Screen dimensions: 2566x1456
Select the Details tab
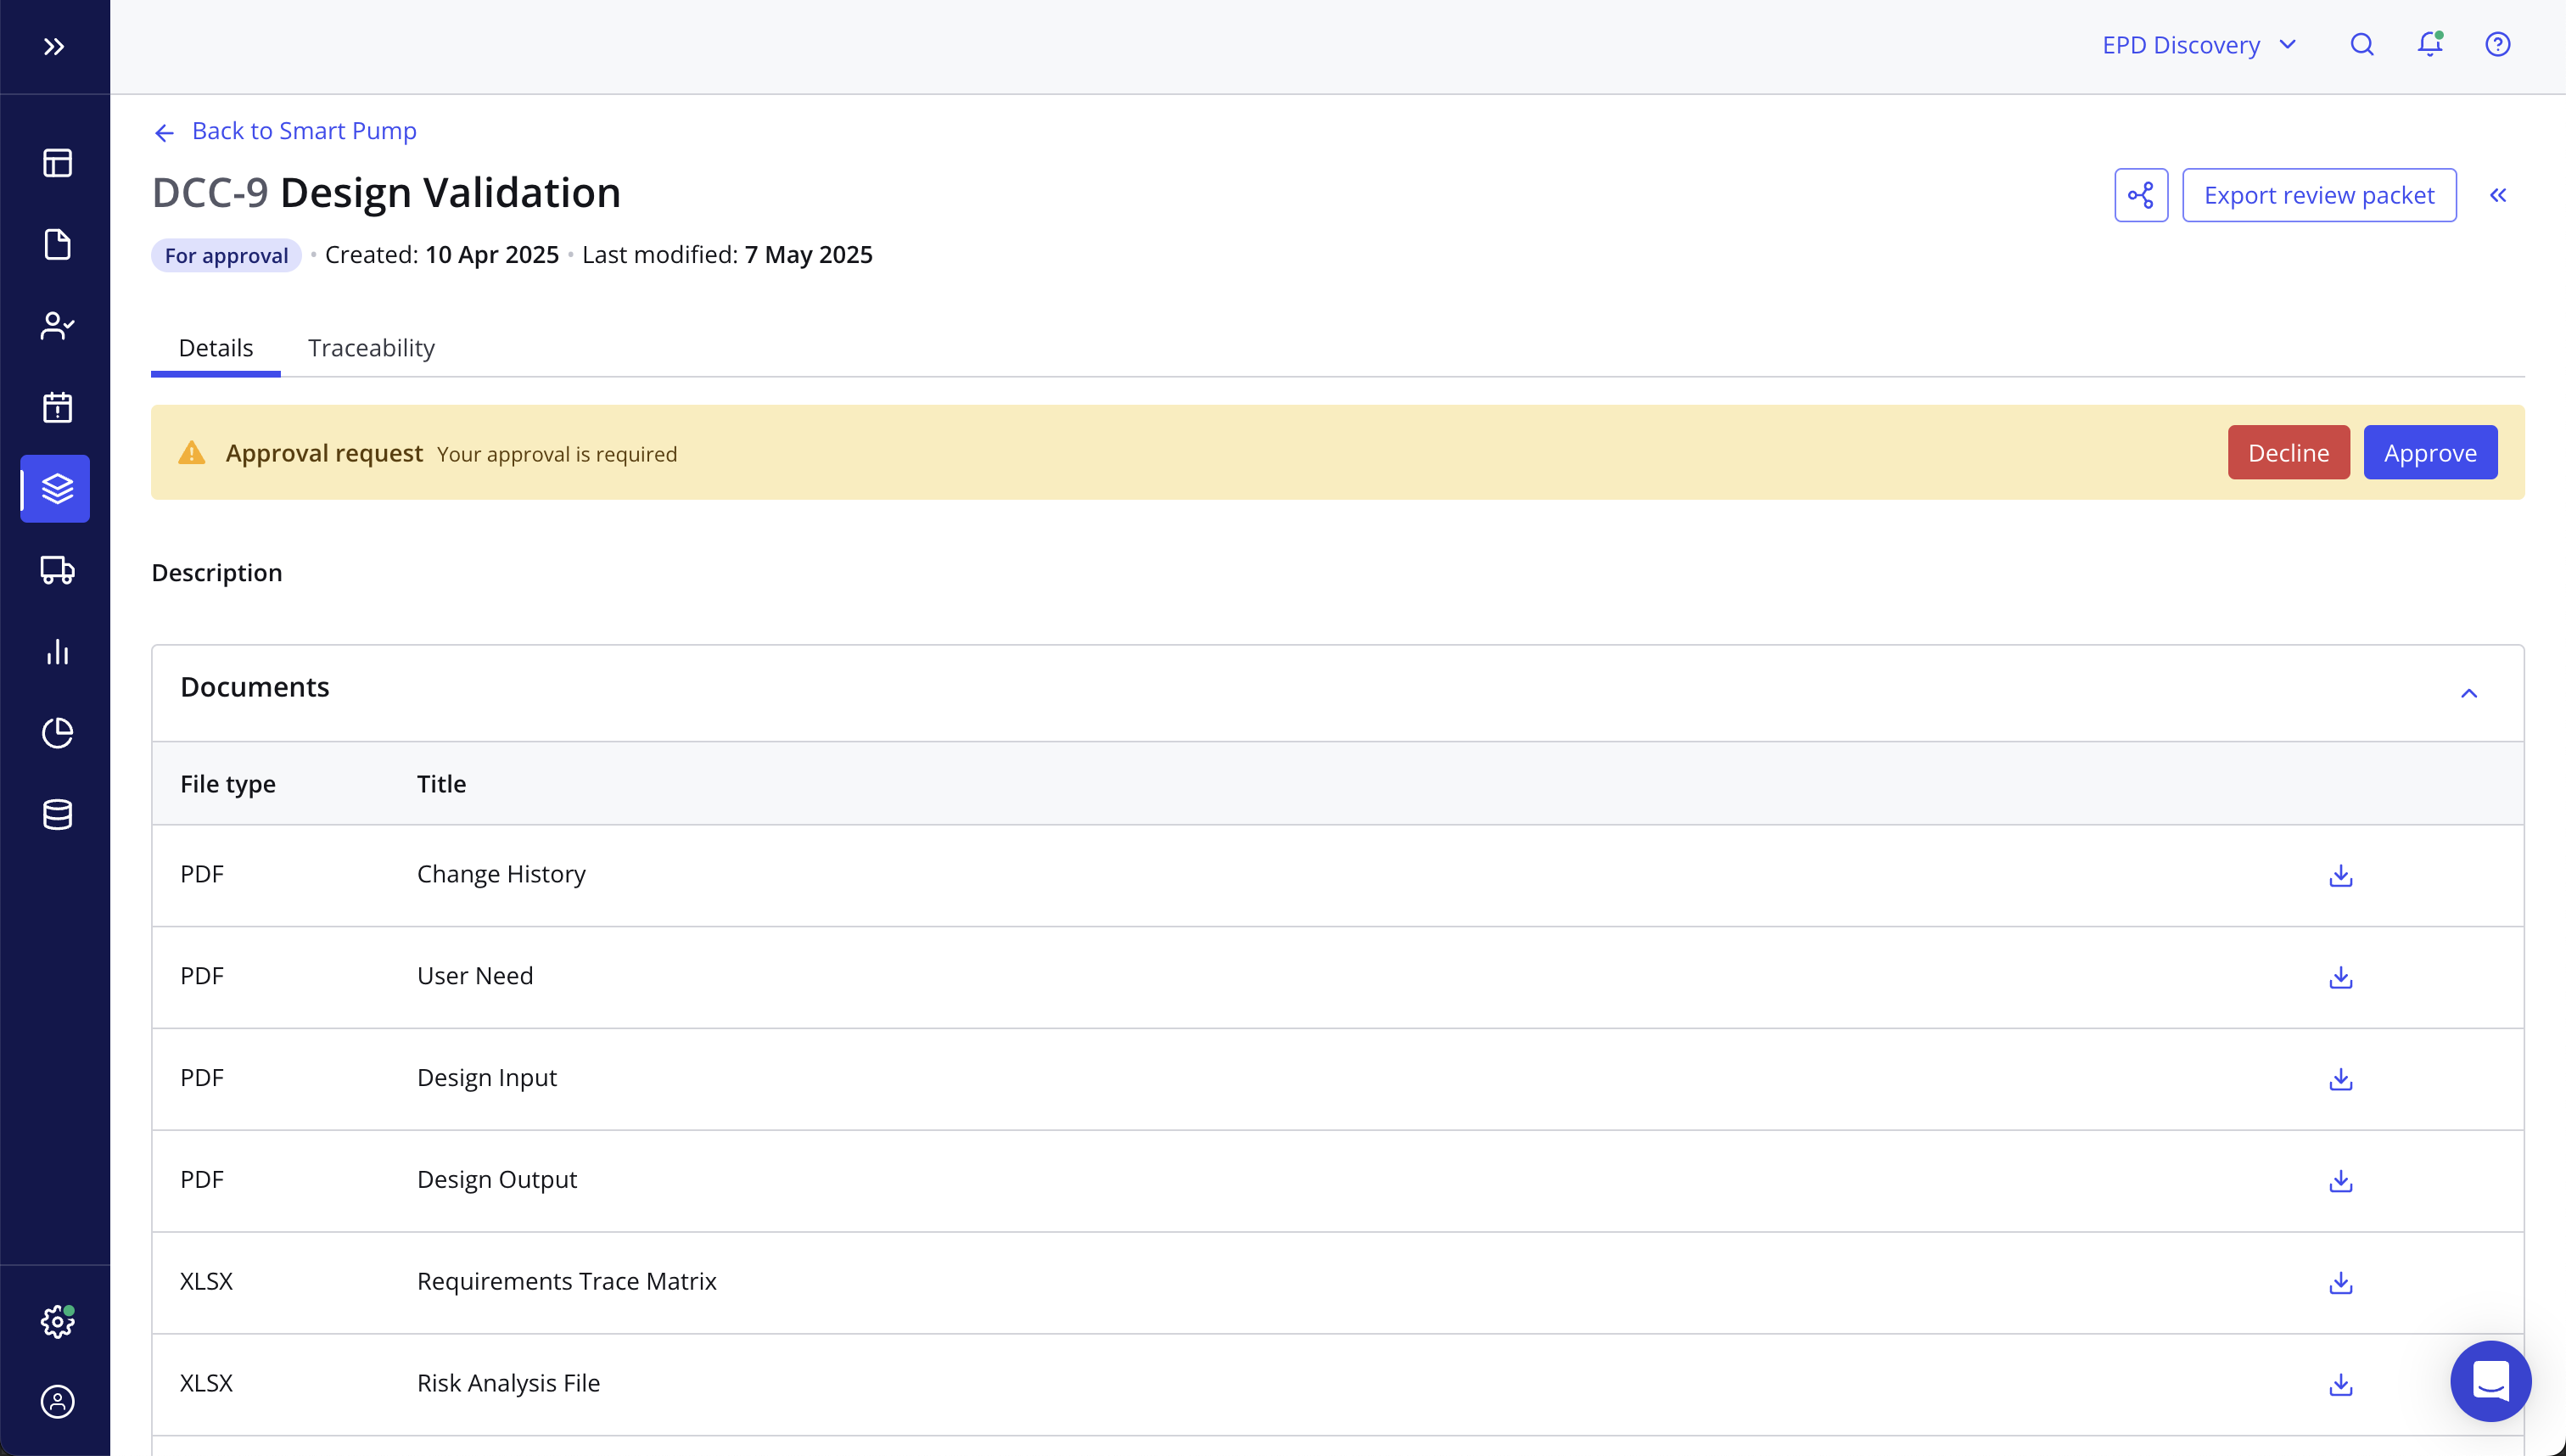[215, 347]
